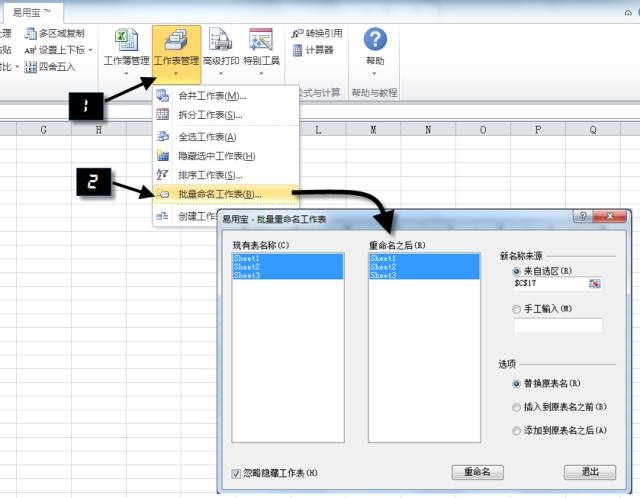Expand the 特别工具 dropdown arrow
The height and width of the screenshot is (498, 640).
click(x=261, y=74)
